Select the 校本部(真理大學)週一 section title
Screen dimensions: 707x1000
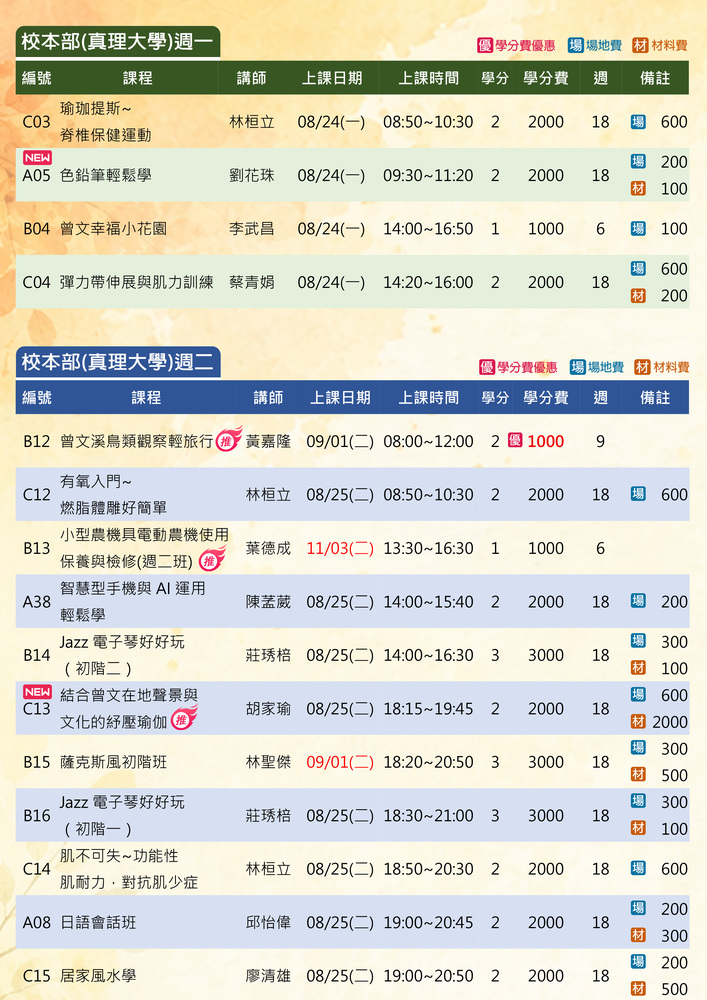[117, 41]
